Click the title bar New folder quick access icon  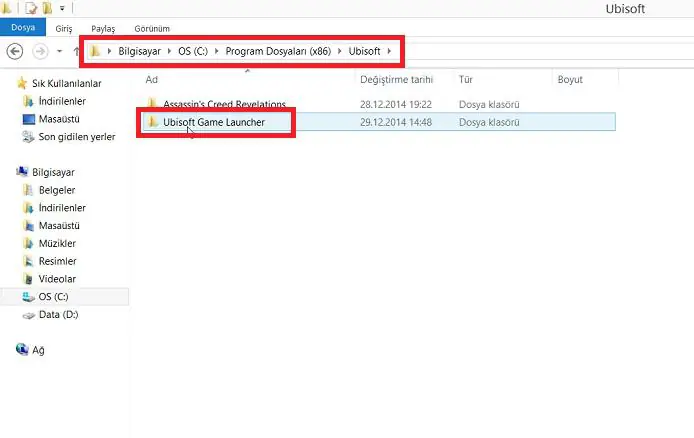pyautogui.click(x=47, y=8)
